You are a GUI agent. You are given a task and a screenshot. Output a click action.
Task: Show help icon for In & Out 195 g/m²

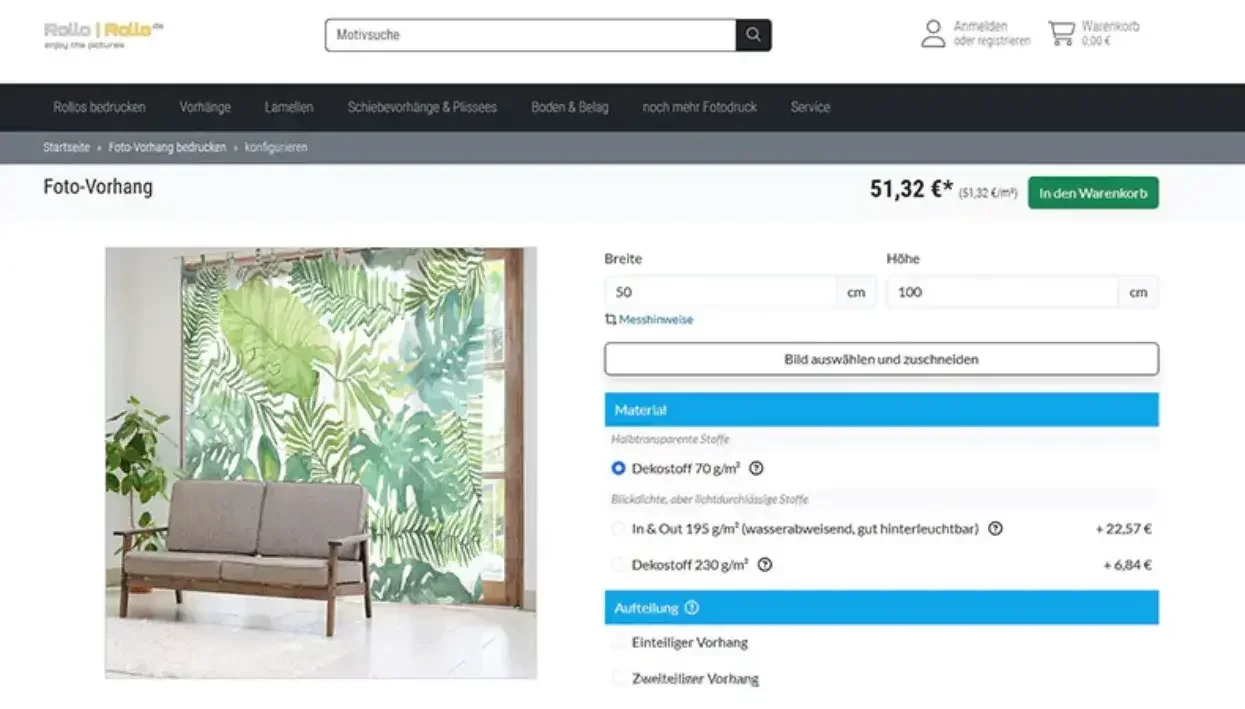click(x=995, y=529)
